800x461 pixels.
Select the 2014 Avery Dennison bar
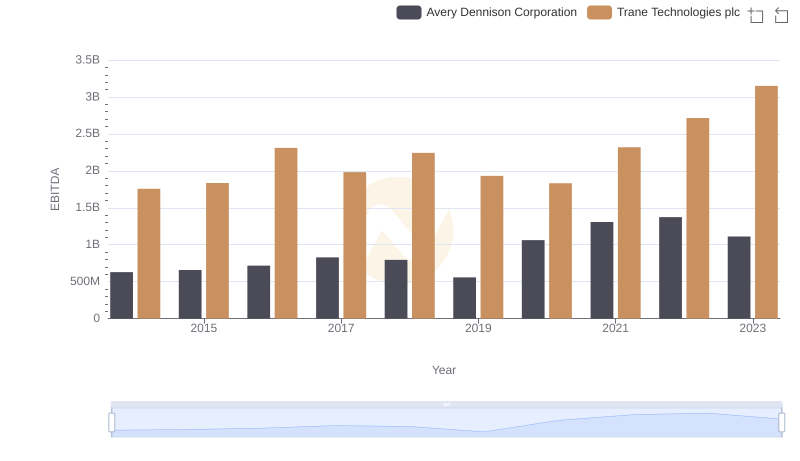tap(121, 295)
